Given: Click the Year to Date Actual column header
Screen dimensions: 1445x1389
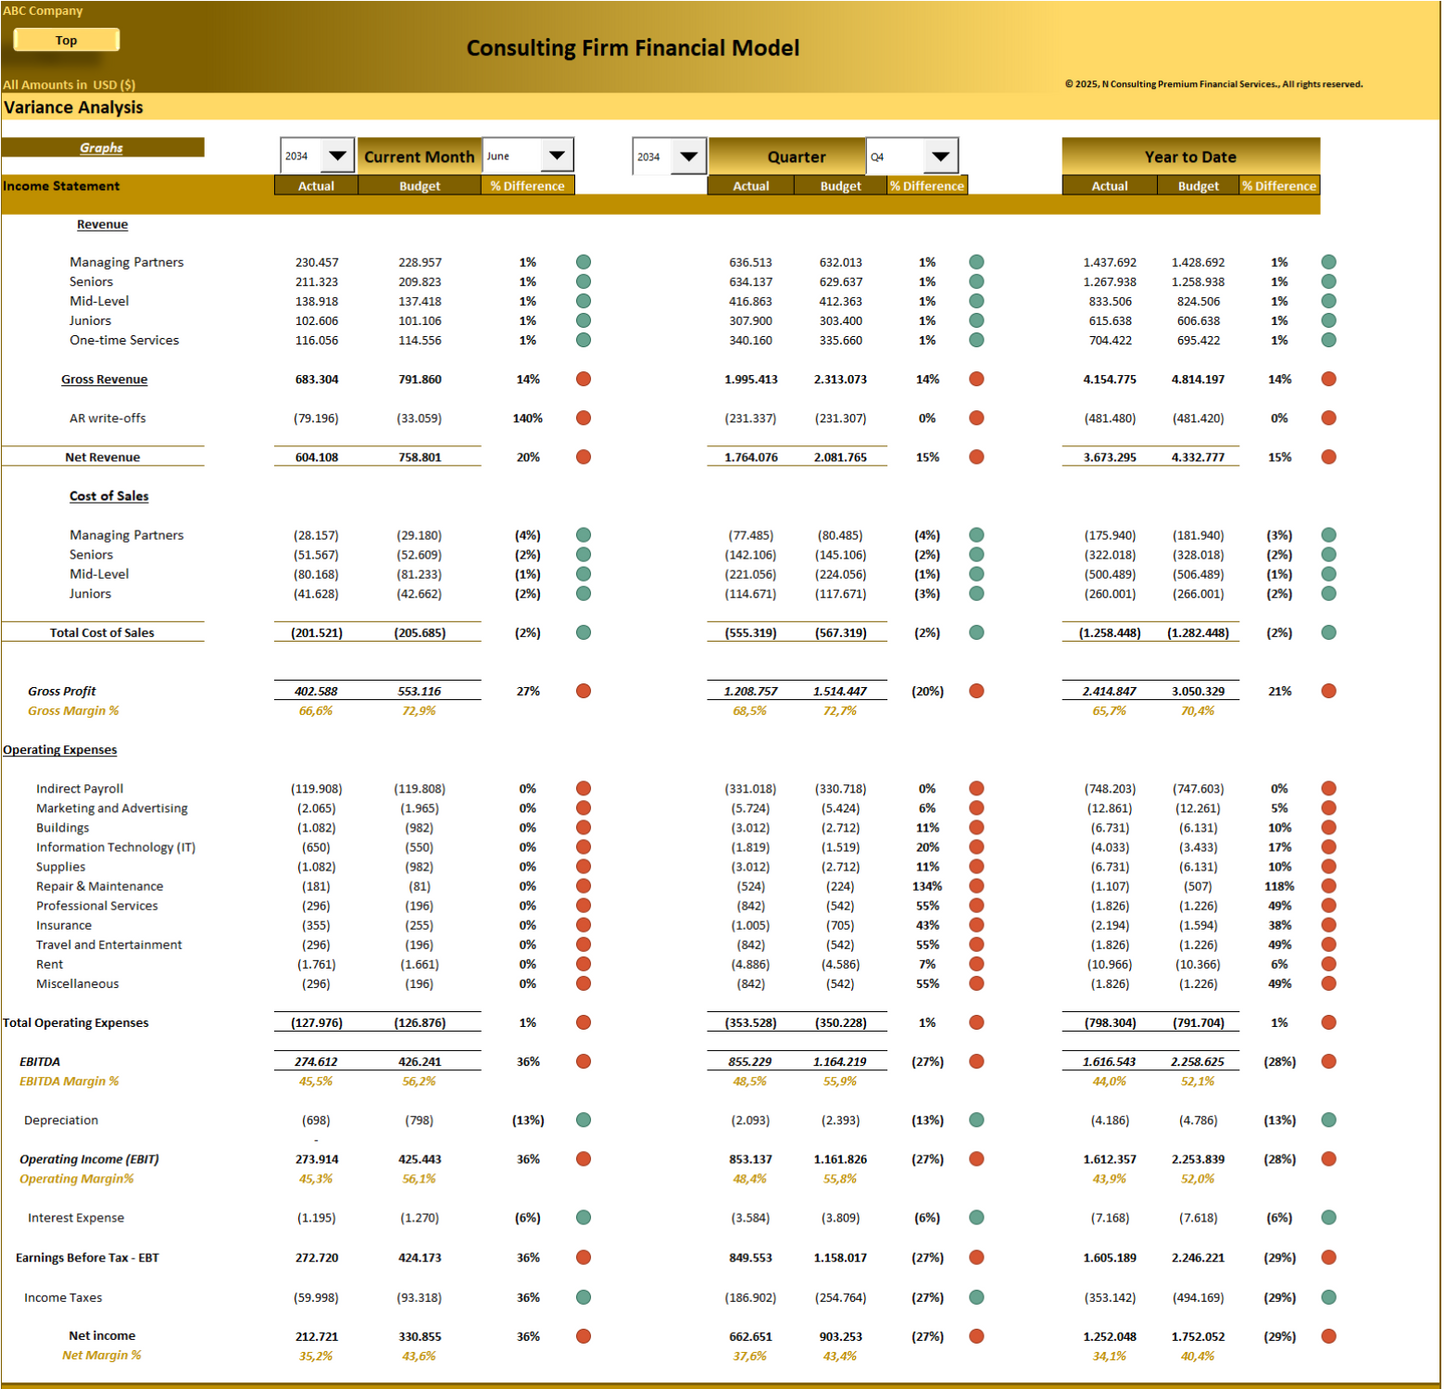Looking at the screenshot, I should 1110,186.
